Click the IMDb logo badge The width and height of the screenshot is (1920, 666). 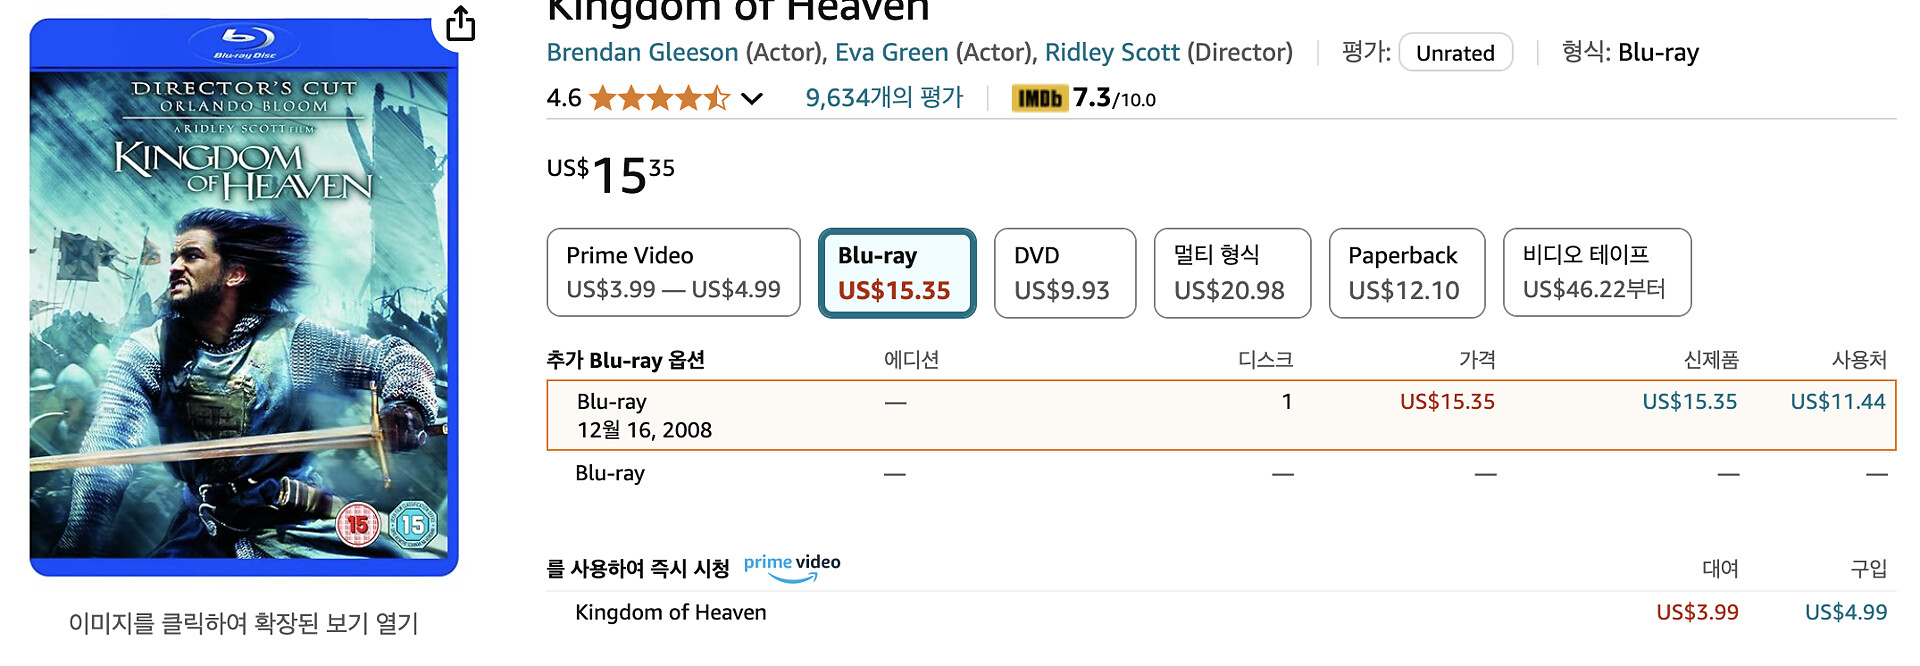coord(1040,98)
